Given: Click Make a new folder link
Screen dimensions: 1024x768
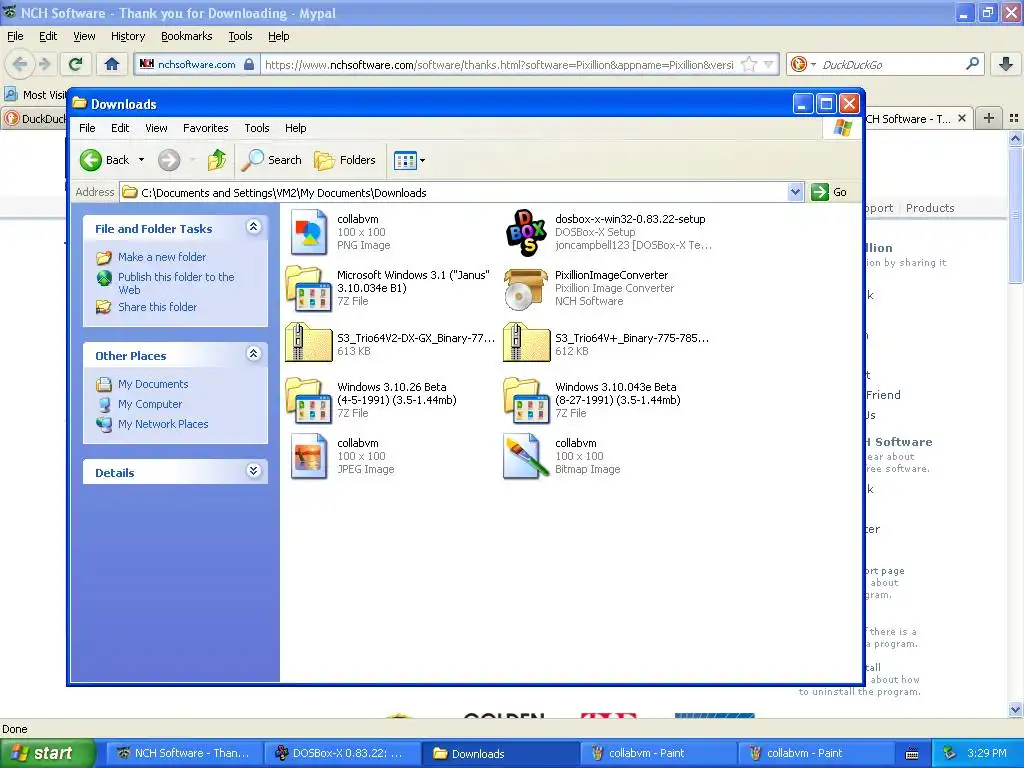Looking at the screenshot, I should point(162,257).
